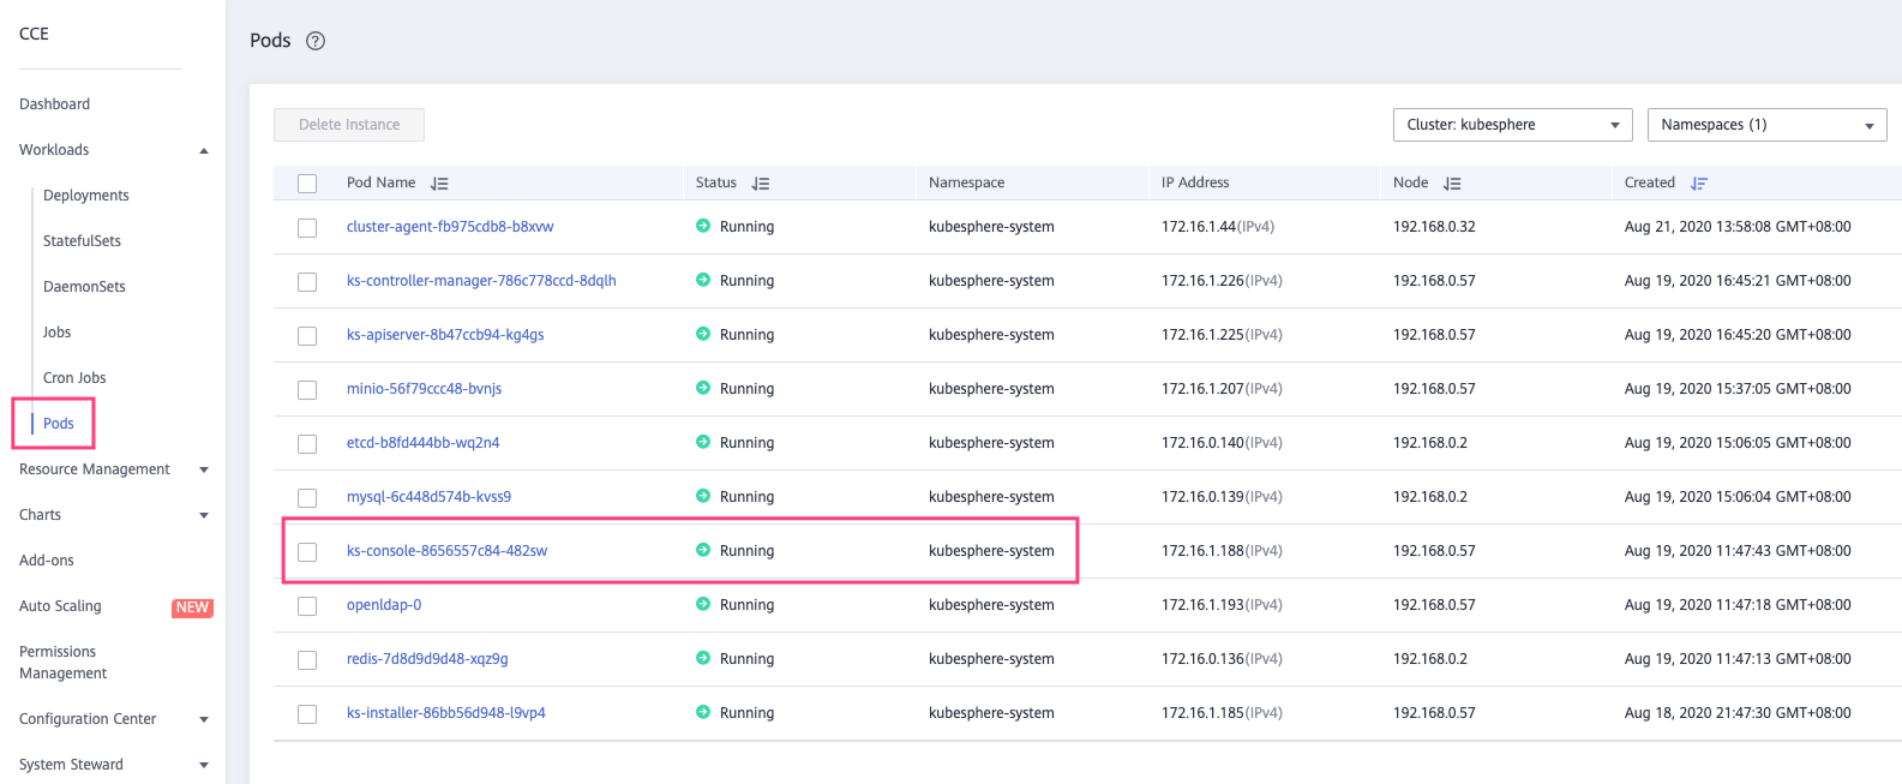The image size is (1902, 784).
Task: Open the Namespaces (1) dropdown
Action: (1765, 125)
